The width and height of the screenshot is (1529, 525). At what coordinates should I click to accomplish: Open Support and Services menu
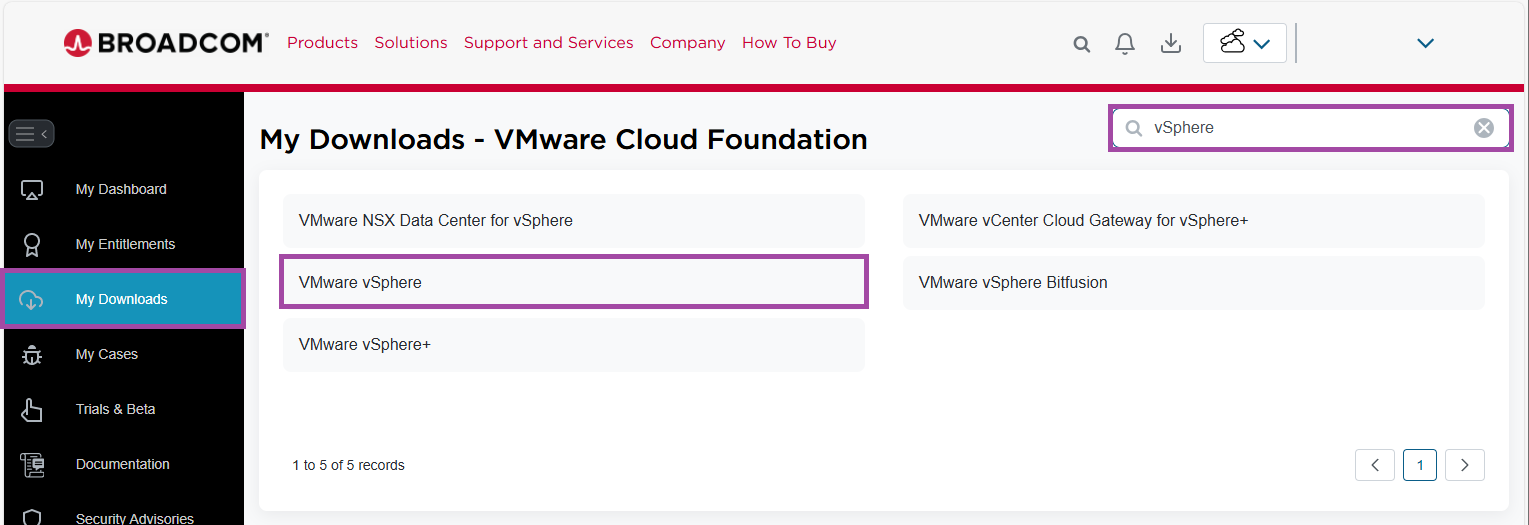pyautogui.click(x=548, y=43)
